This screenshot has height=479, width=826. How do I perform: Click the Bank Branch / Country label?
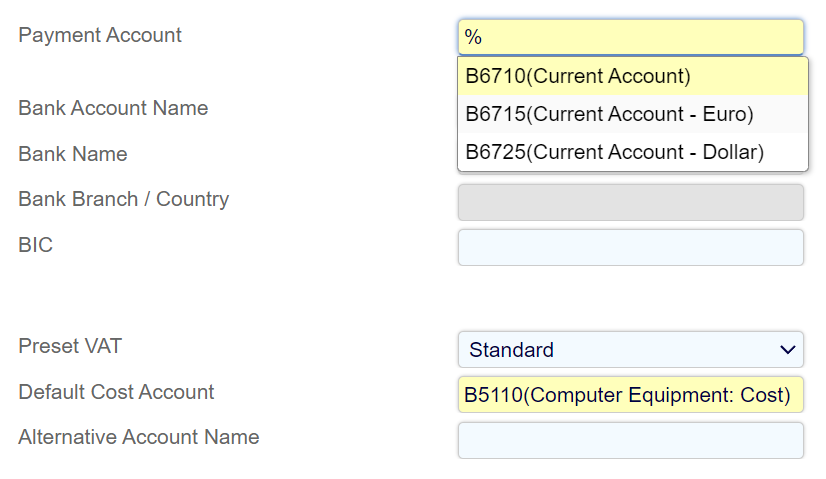(123, 199)
